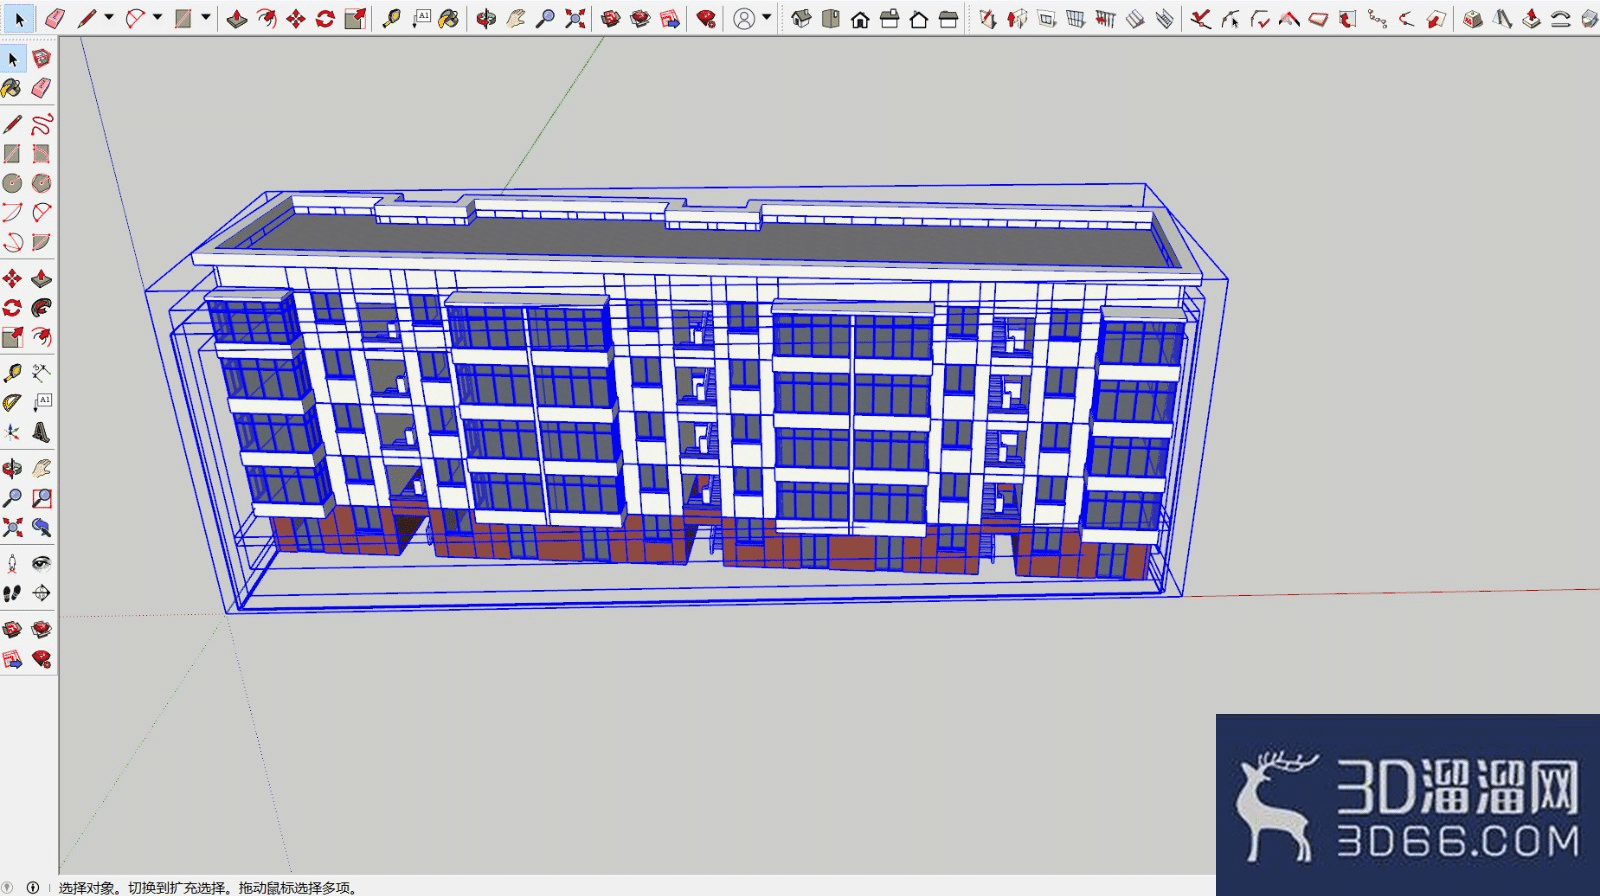Open 3D Warehouse from top toolbar

(611, 18)
